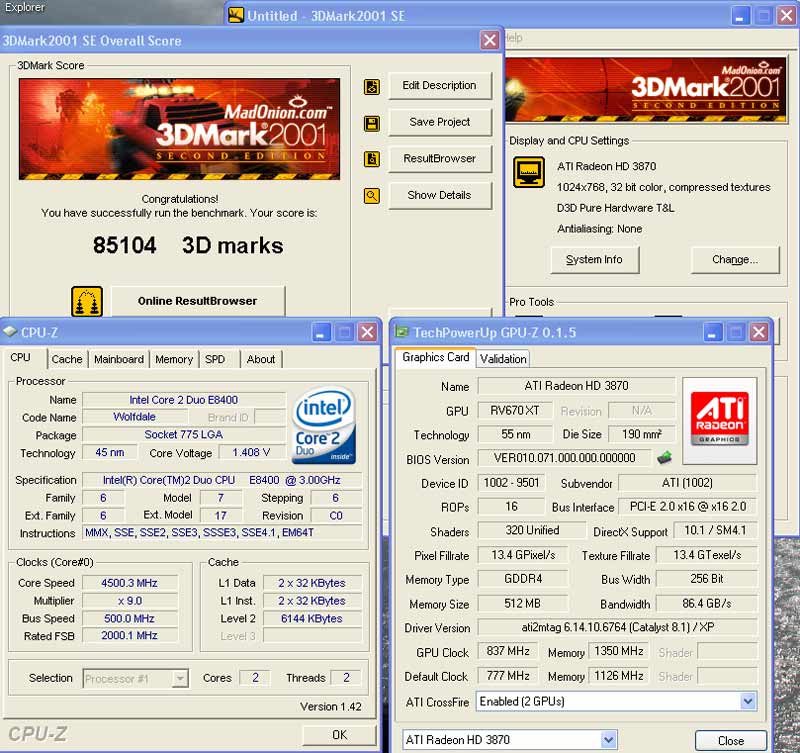The width and height of the screenshot is (800, 753).
Task: Click the Bandwidth value '86.4 GB/s'
Action: click(707, 604)
